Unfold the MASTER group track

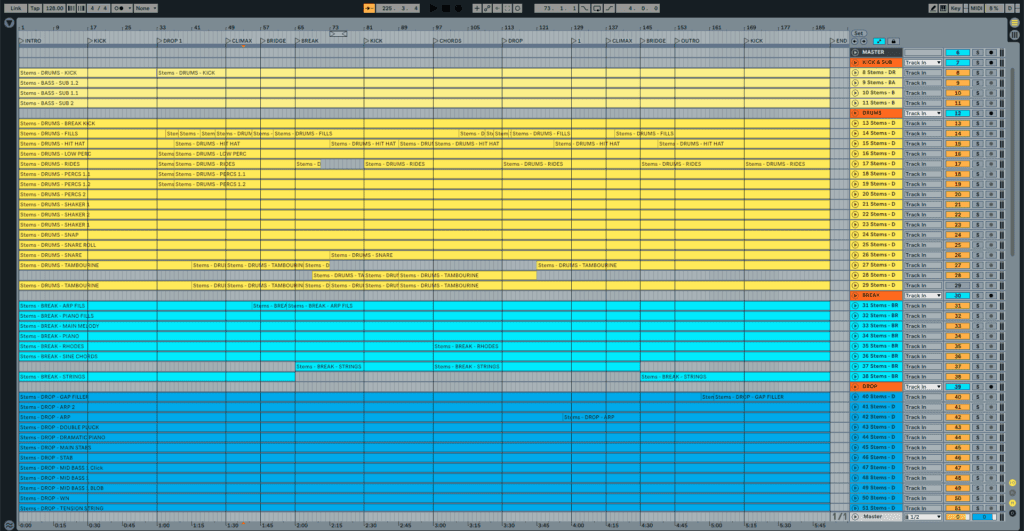[856, 52]
